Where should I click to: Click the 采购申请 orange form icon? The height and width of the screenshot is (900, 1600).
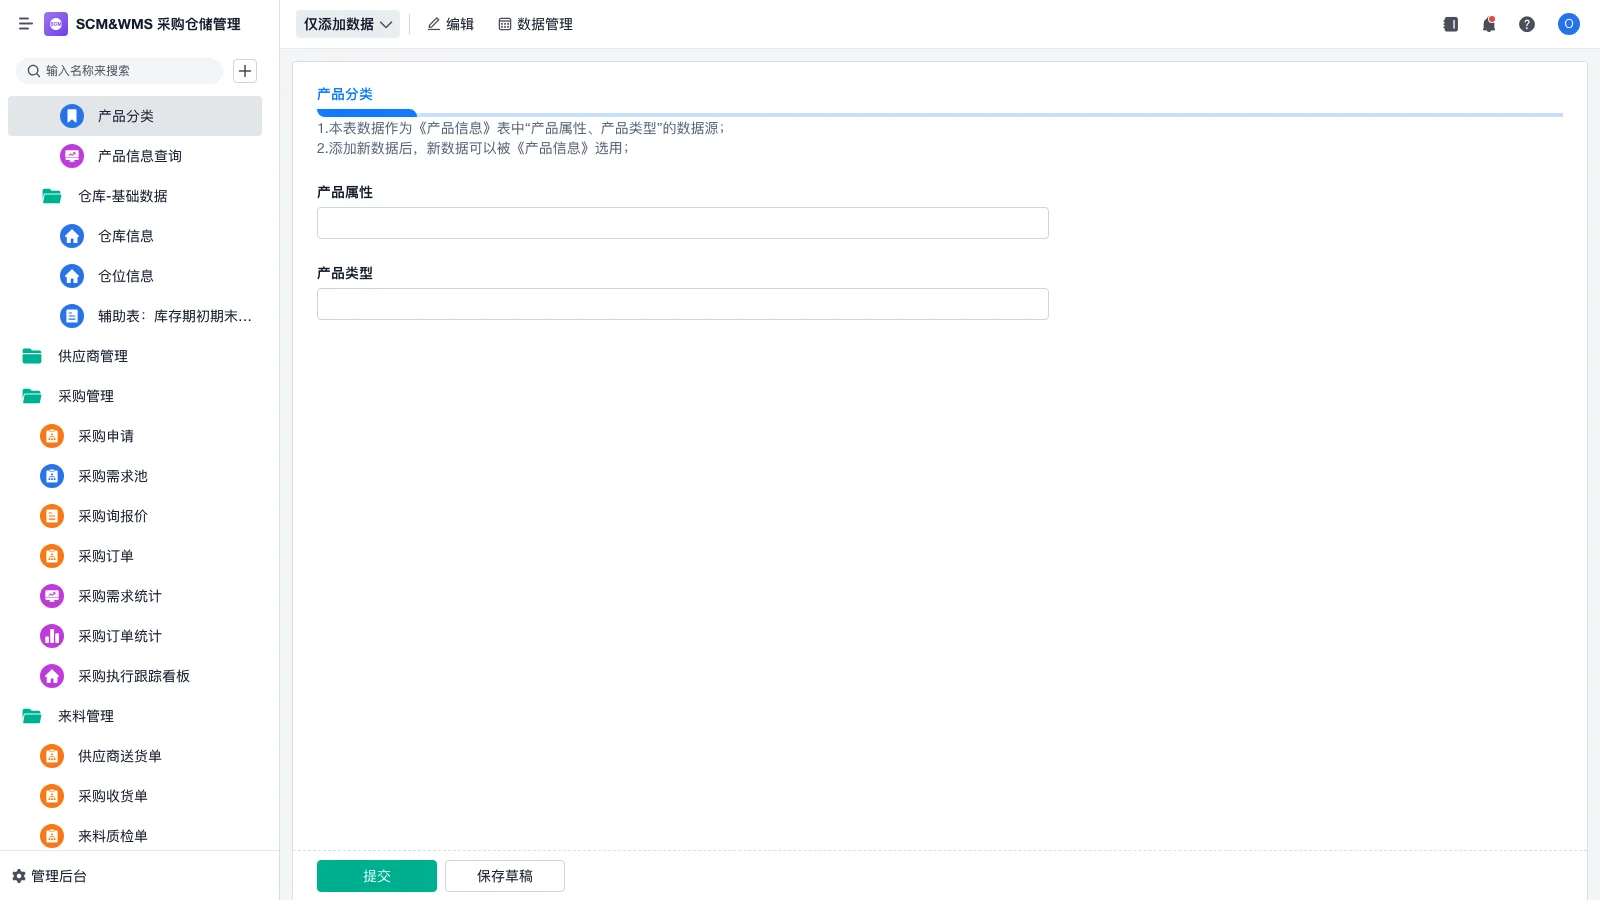(52, 436)
